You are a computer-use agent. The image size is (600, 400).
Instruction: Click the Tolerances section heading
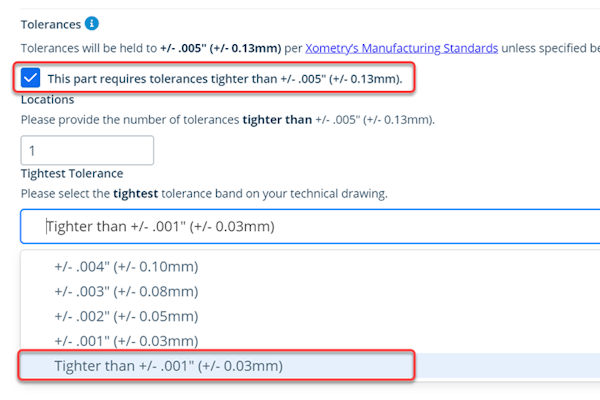pyautogui.click(x=49, y=23)
